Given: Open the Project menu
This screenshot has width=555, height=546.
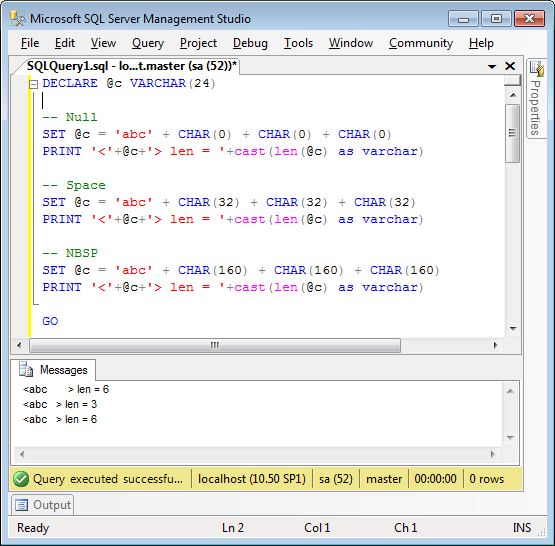Looking at the screenshot, I should click(198, 43).
